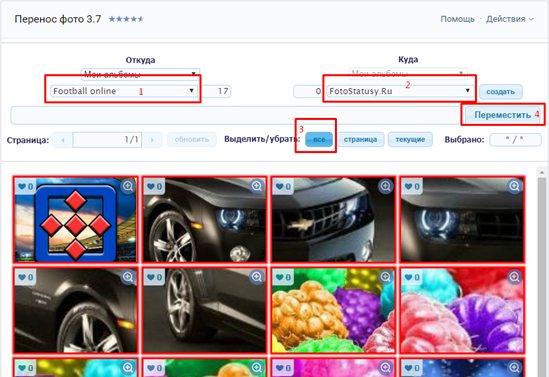549x377 pixels.
Task: Zoom the pink and purple raspberries photo
Action: [514, 277]
